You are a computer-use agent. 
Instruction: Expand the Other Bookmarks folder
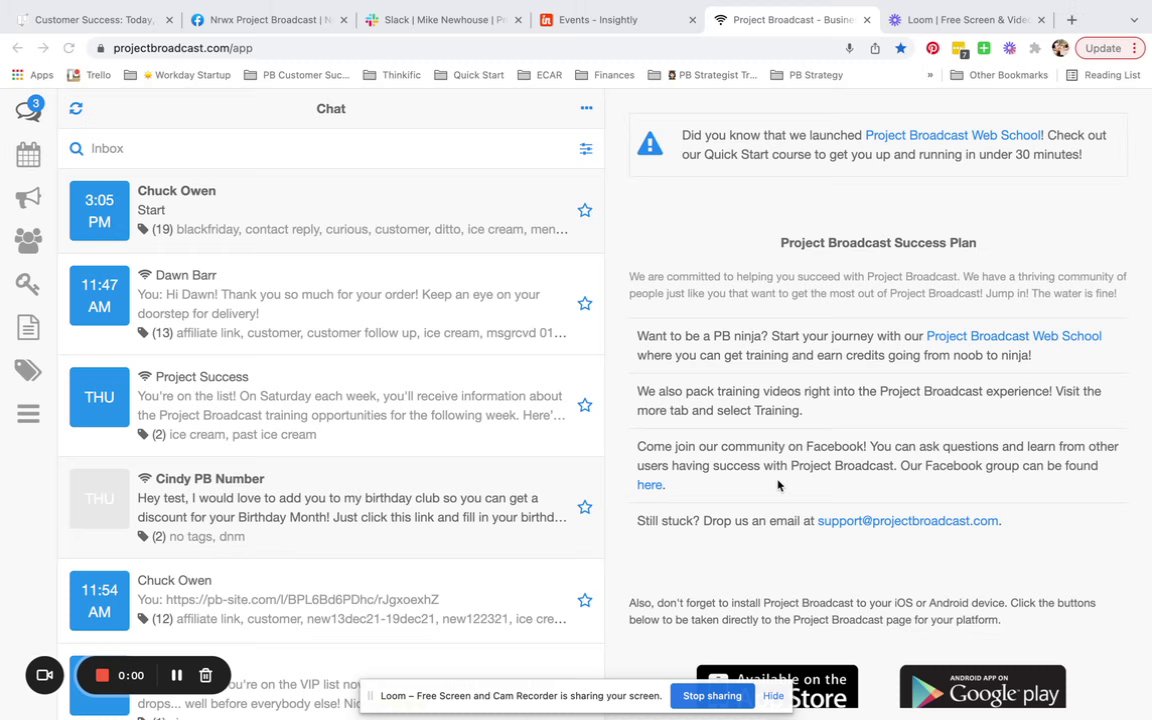[x=999, y=75]
